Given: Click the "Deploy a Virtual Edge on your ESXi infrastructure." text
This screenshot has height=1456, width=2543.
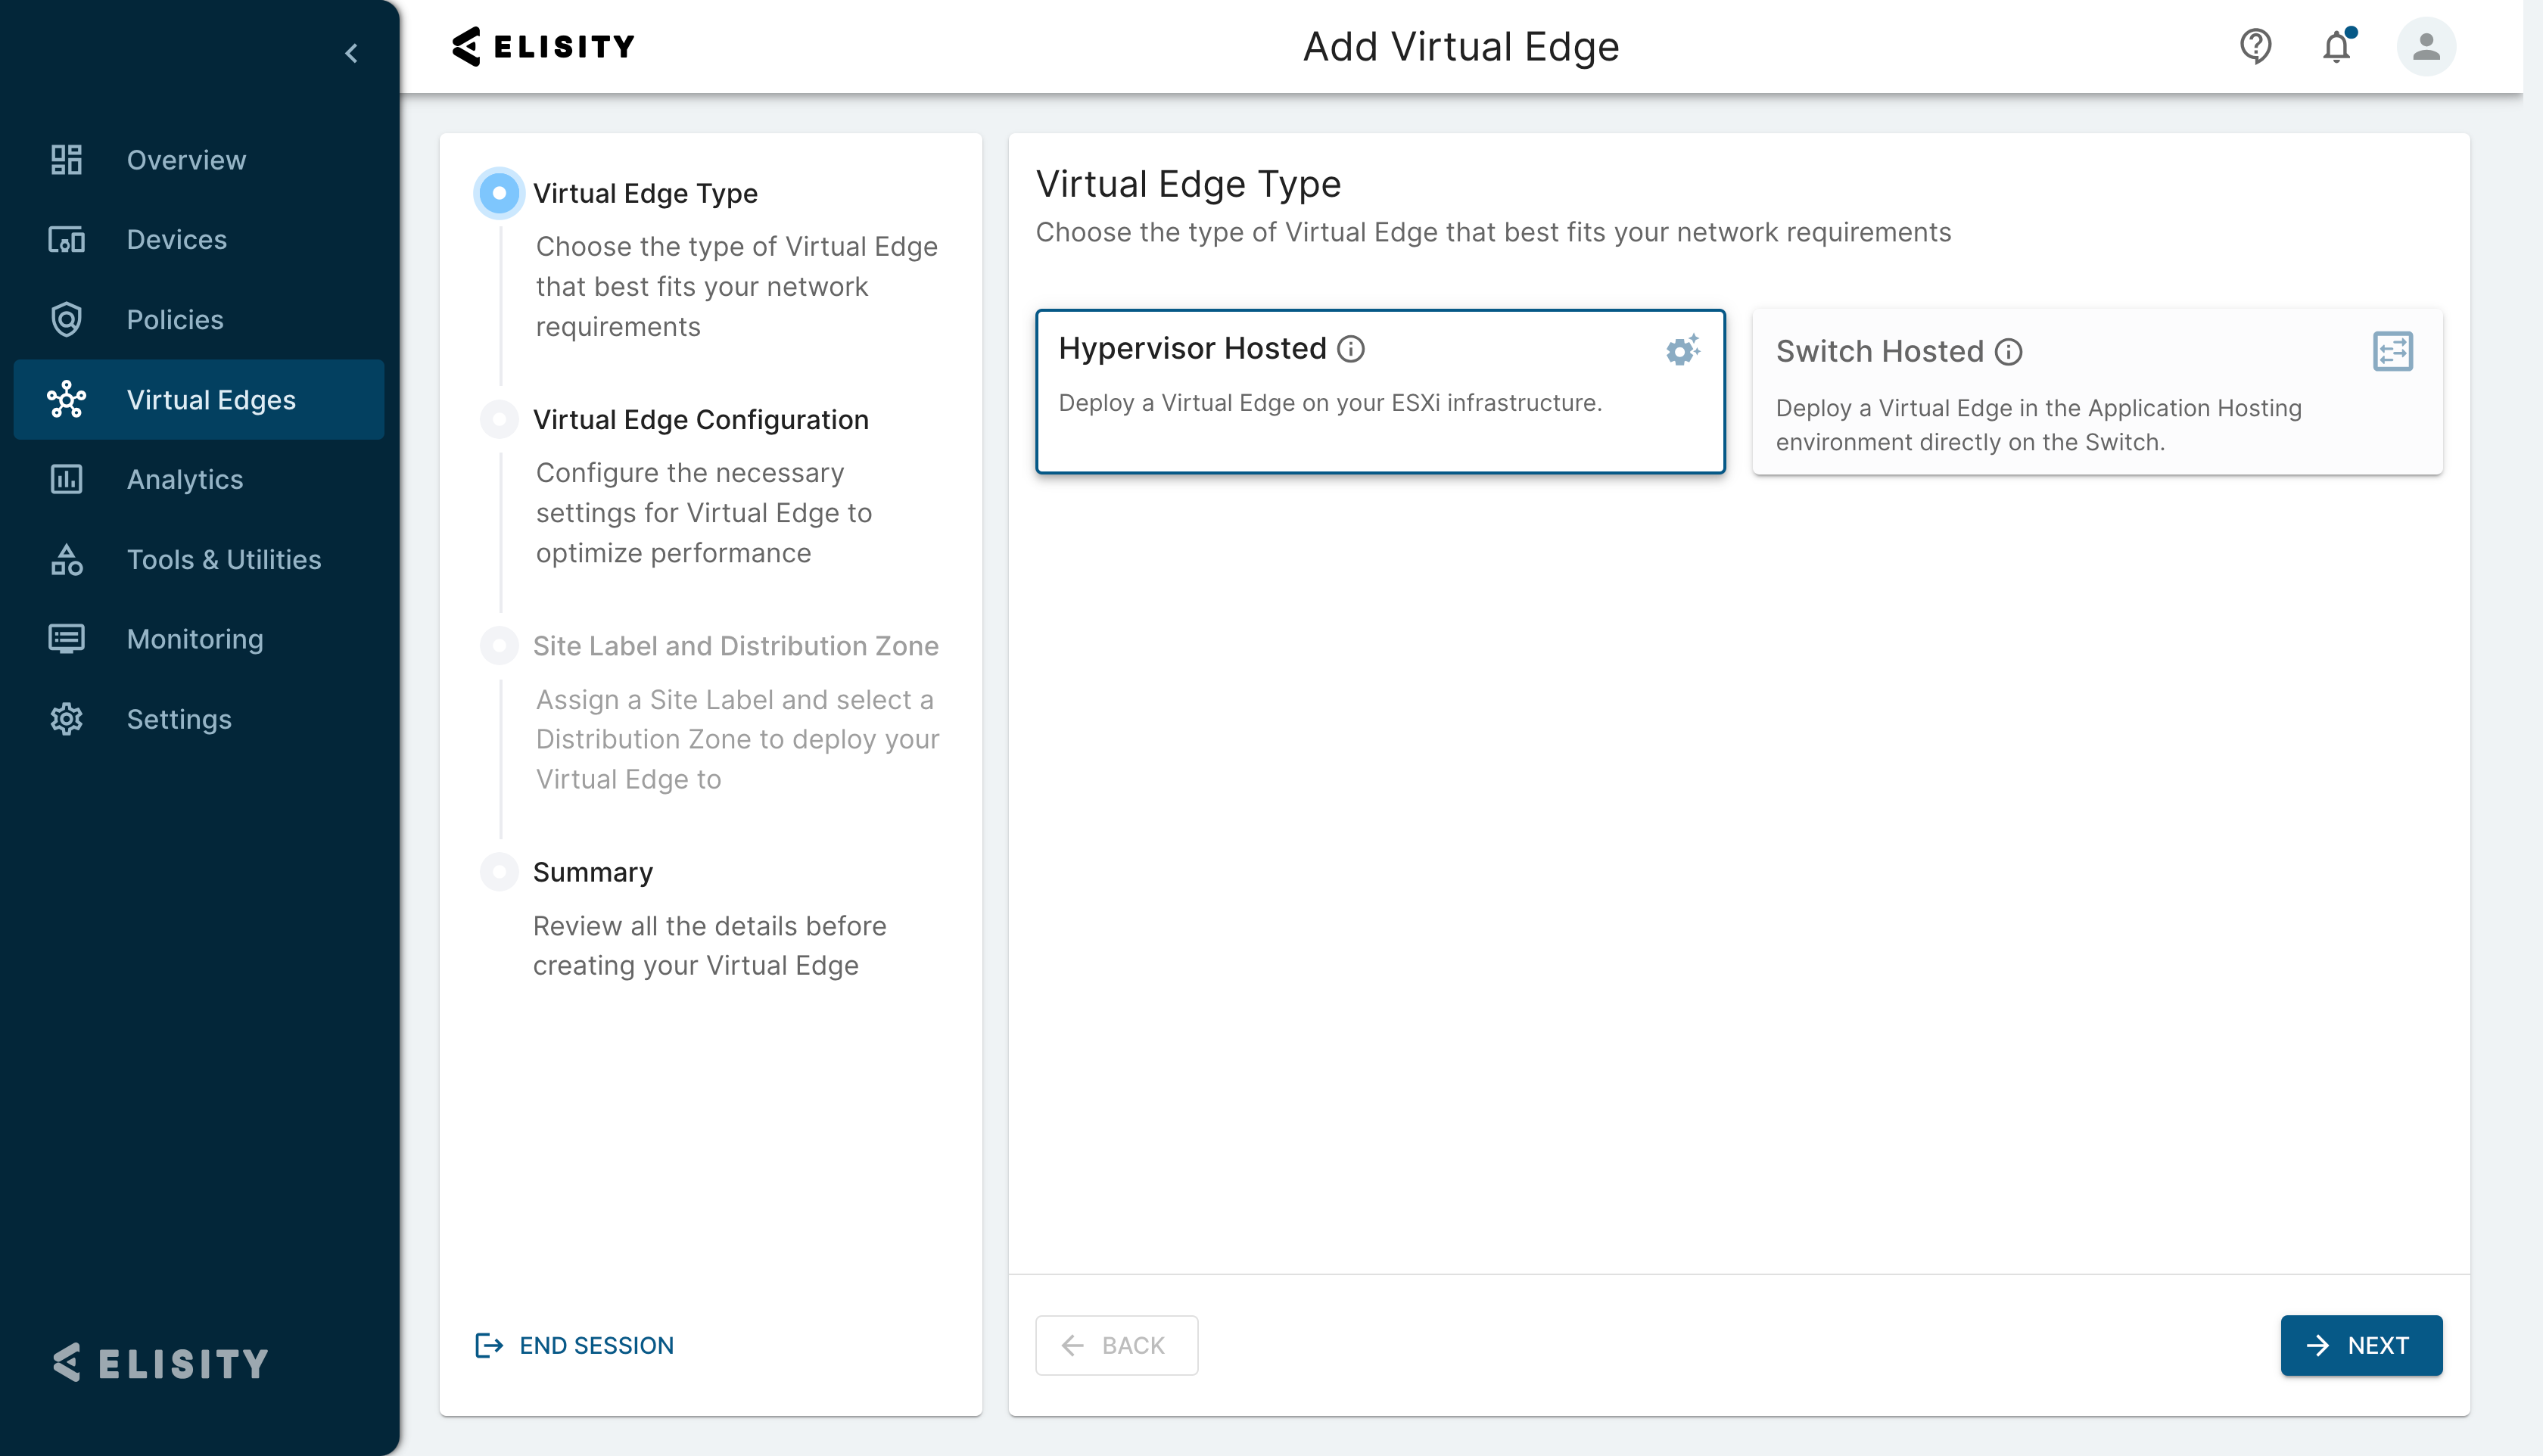Looking at the screenshot, I should coord(1330,403).
